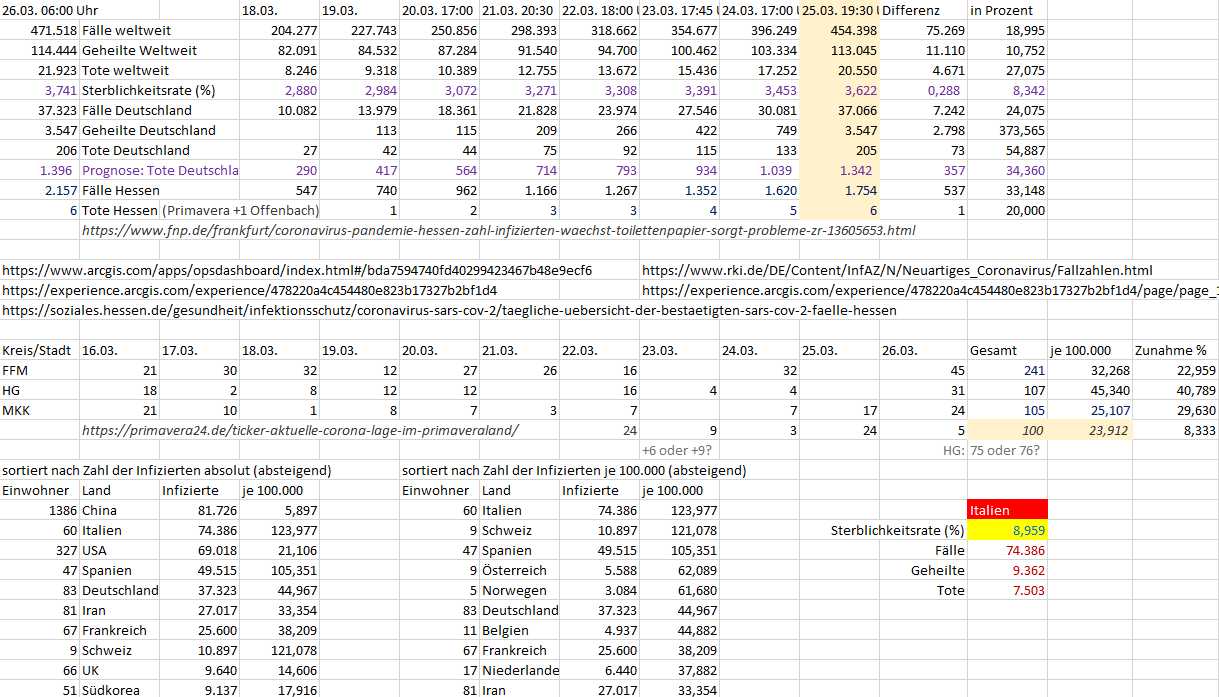Click the "Österreich" country cell
This screenshot has width=1219, height=697.
click(511, 570)
